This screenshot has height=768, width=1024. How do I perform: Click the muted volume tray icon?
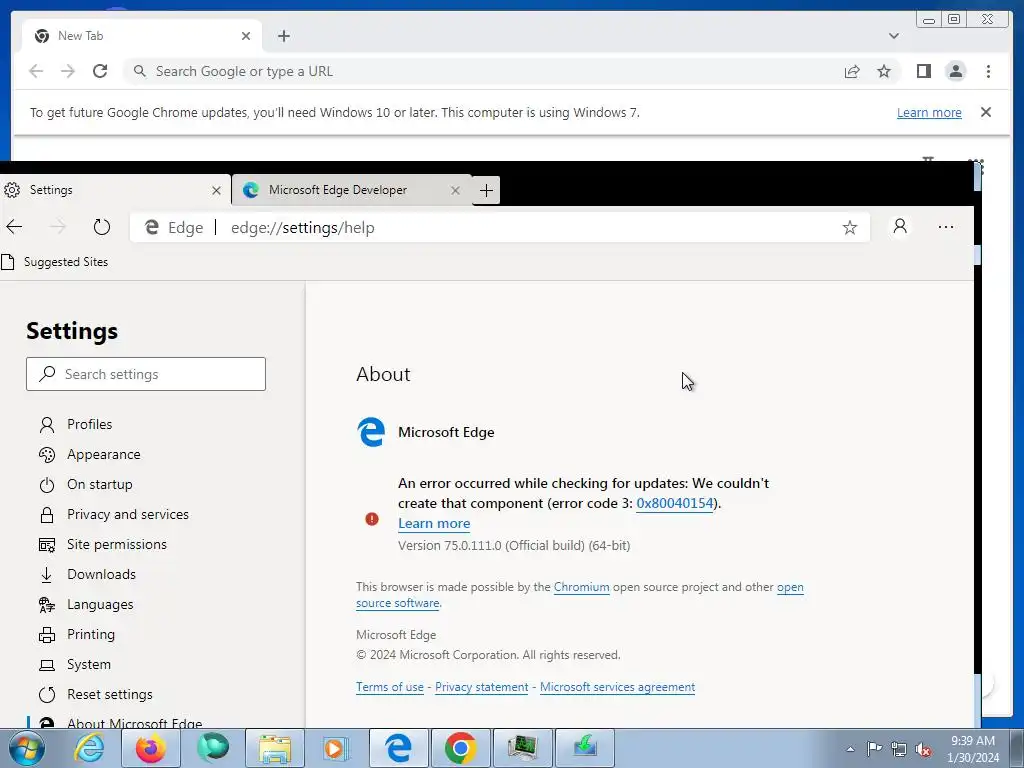click(923, 749)
